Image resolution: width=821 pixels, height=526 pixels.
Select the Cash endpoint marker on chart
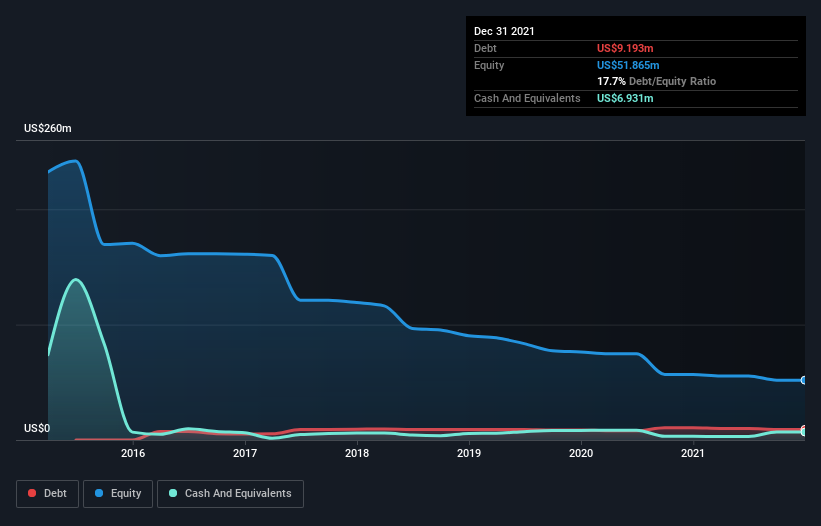(804, 432)
